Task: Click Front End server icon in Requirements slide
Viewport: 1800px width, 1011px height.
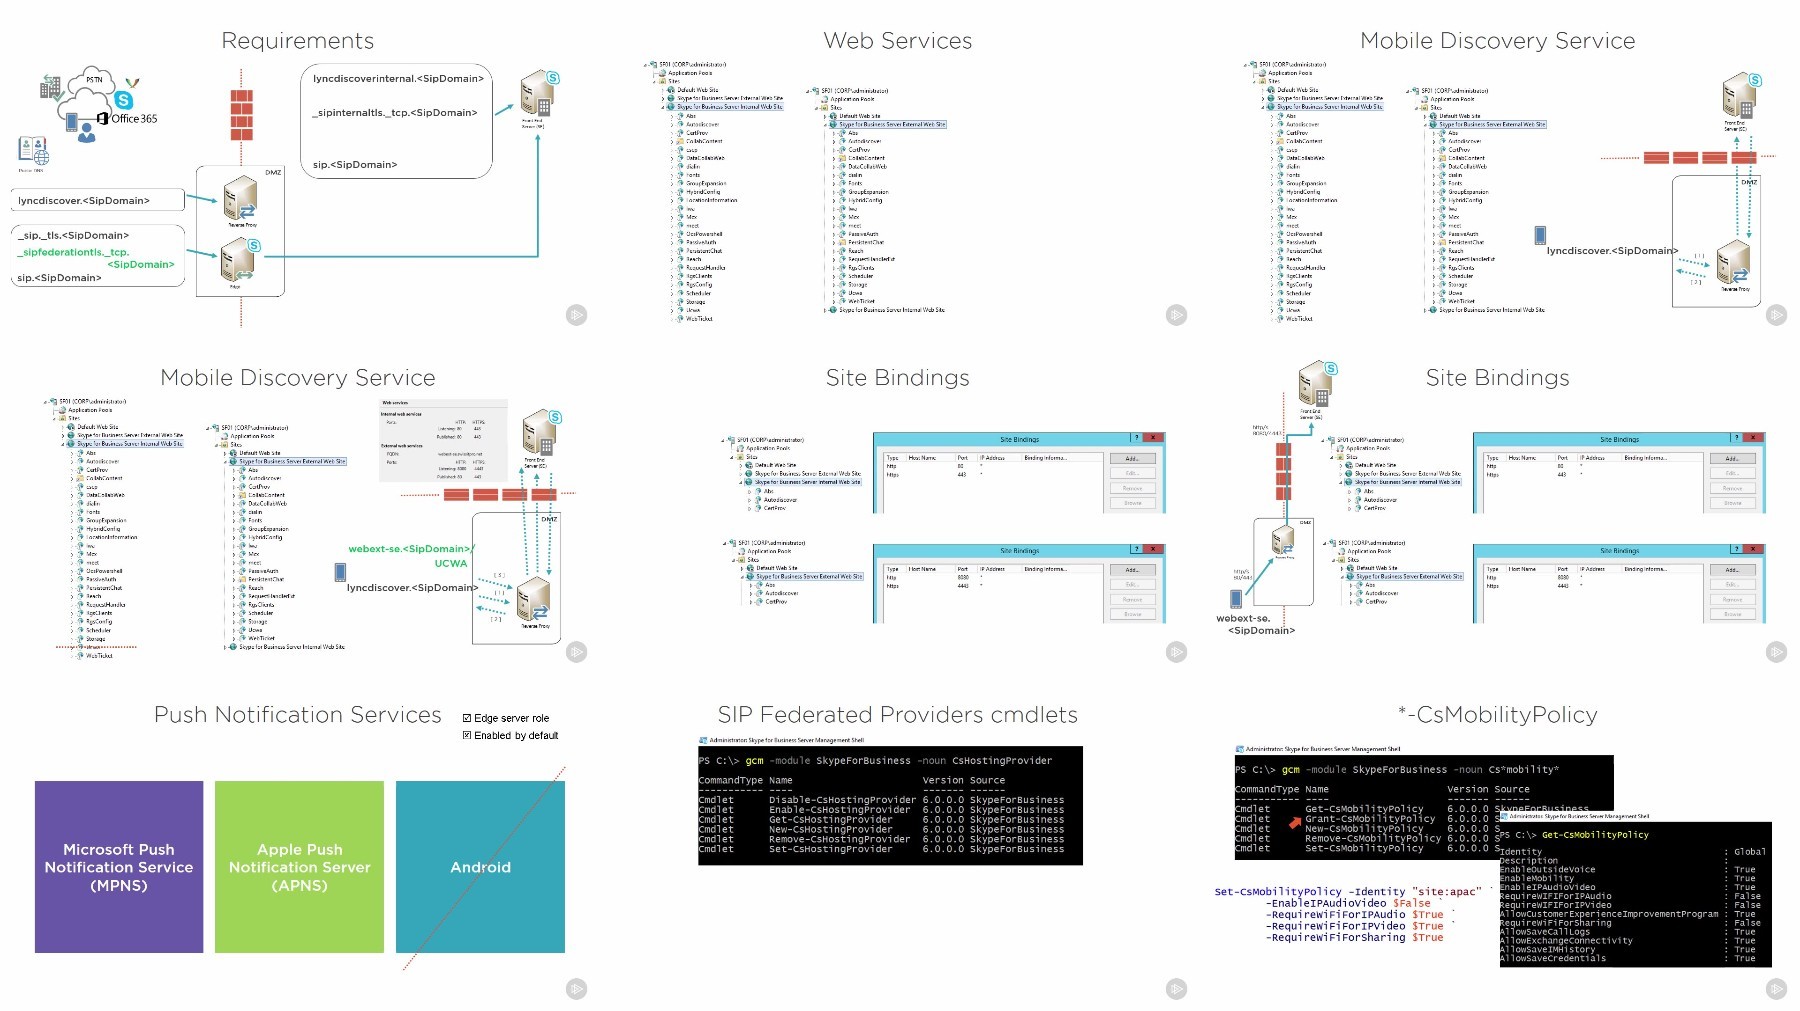Action: [538, 95]
